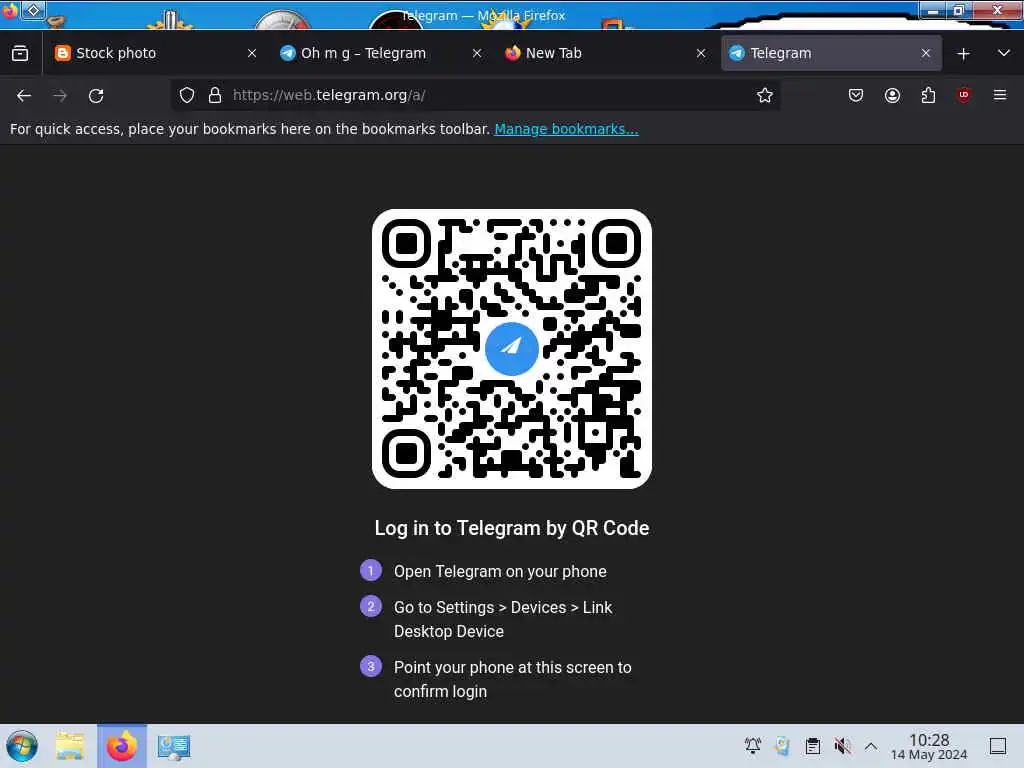1024x768 pixels.
Task: Switch to the Stock photo tab
Action: coord(155,53)
